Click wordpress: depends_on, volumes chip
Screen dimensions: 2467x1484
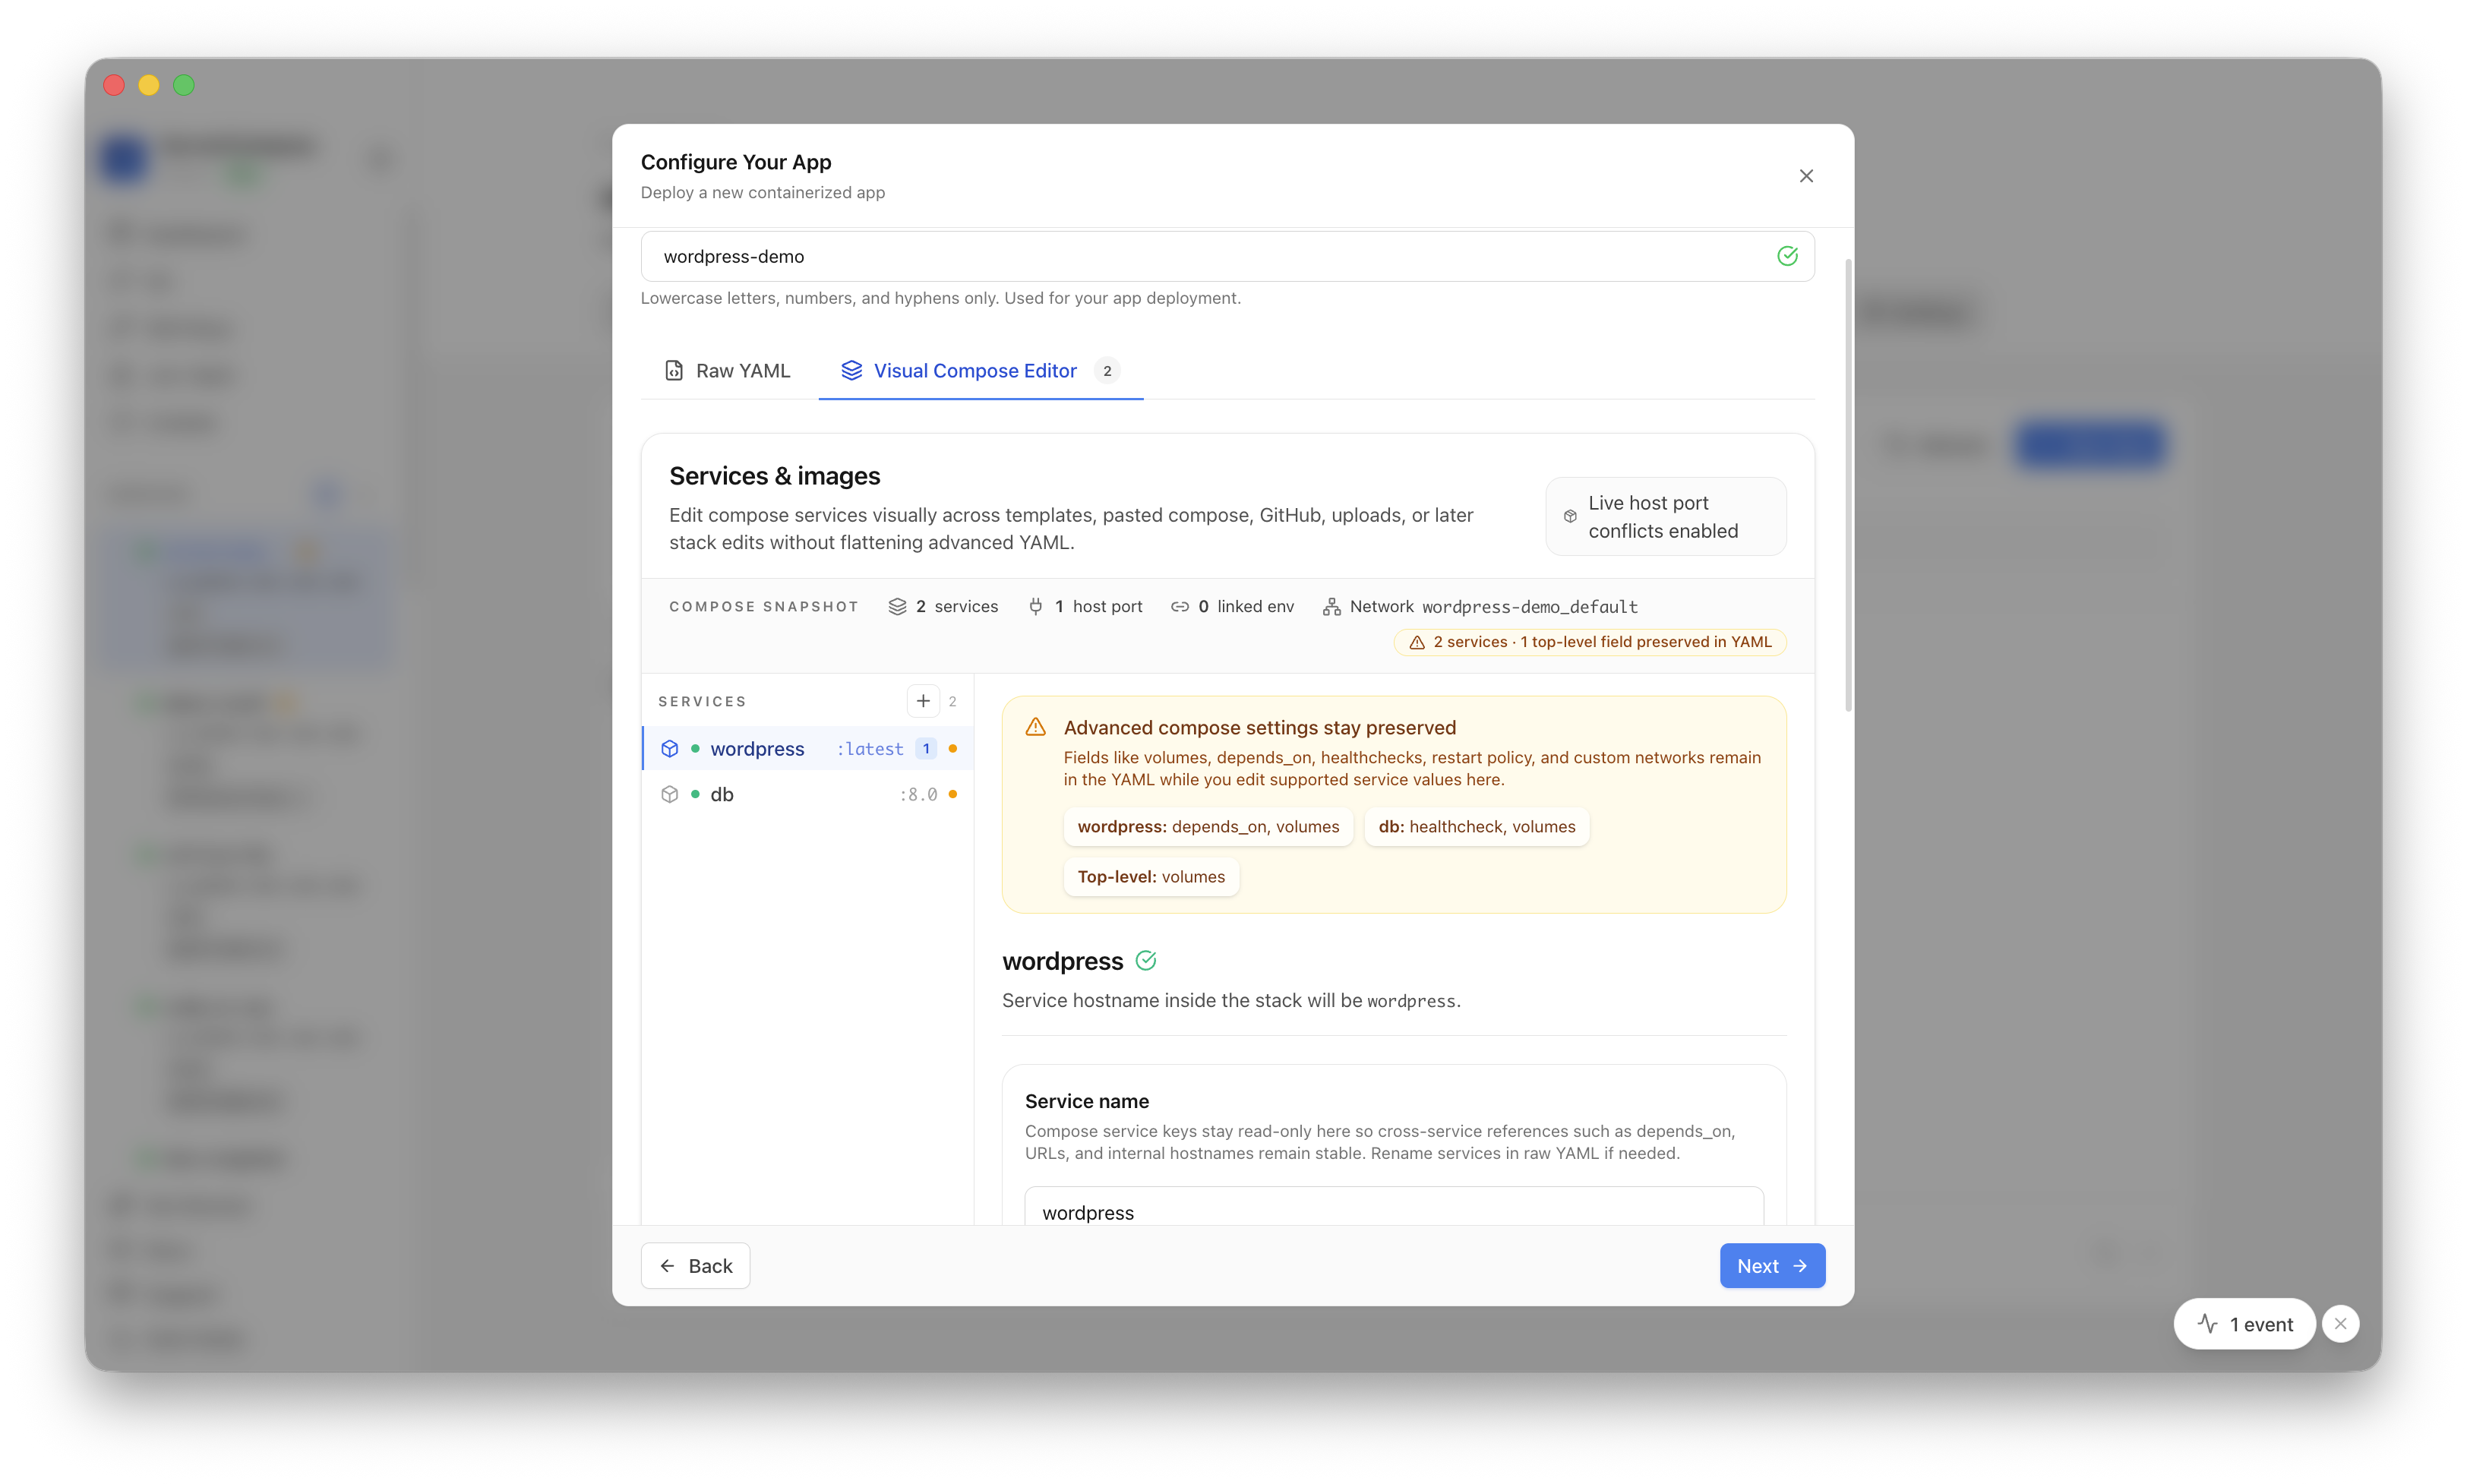(1208, 827)
